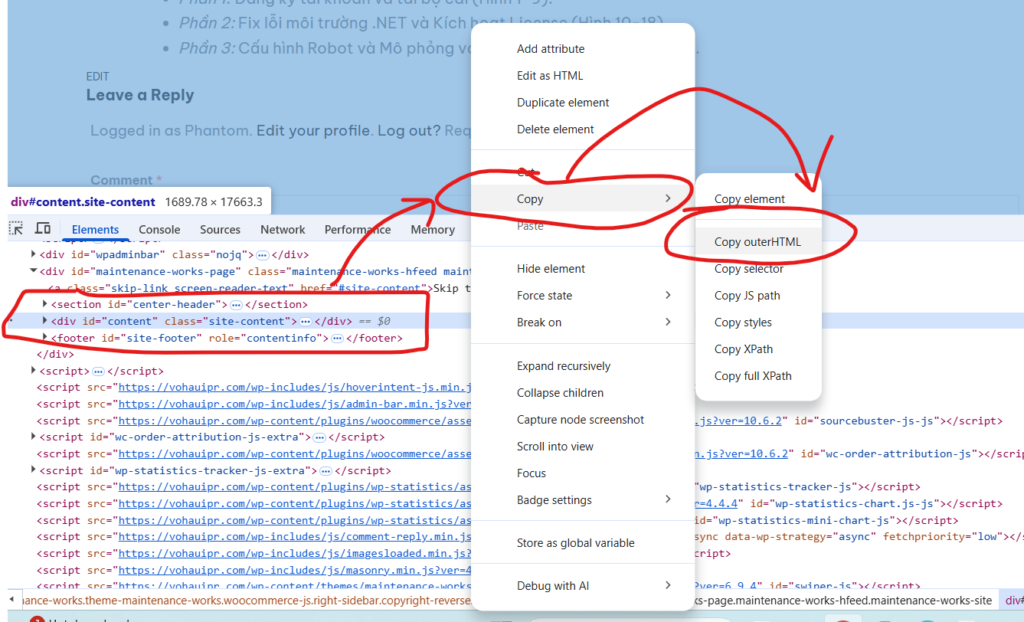This screenshot has height=622, width=1024.
Task: Choose Copy outerHTML from submenu
Action: click(x=757, y=242)
